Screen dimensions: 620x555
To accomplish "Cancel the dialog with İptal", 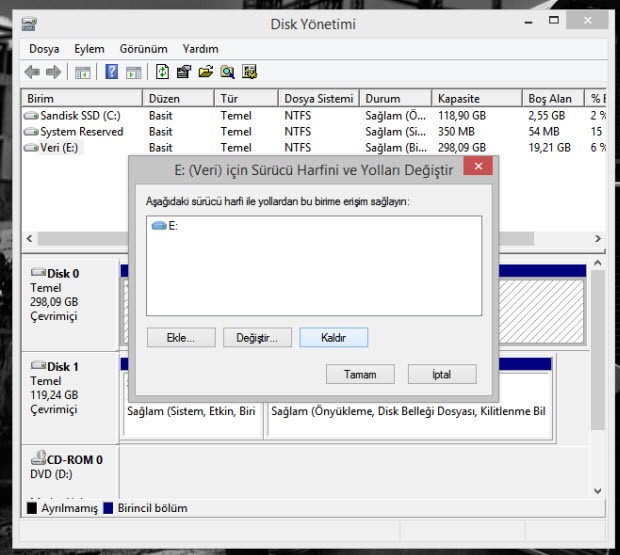I will pyautogui.click(x=441, y=374).
